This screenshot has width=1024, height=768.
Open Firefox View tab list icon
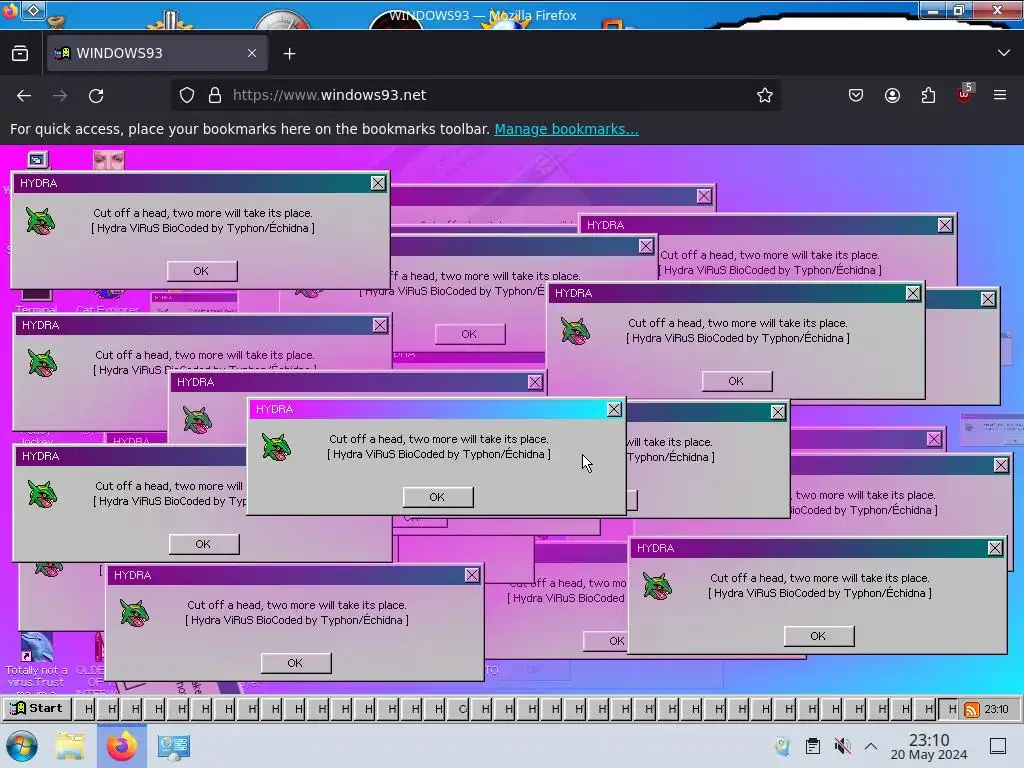(x=20, y=54)
